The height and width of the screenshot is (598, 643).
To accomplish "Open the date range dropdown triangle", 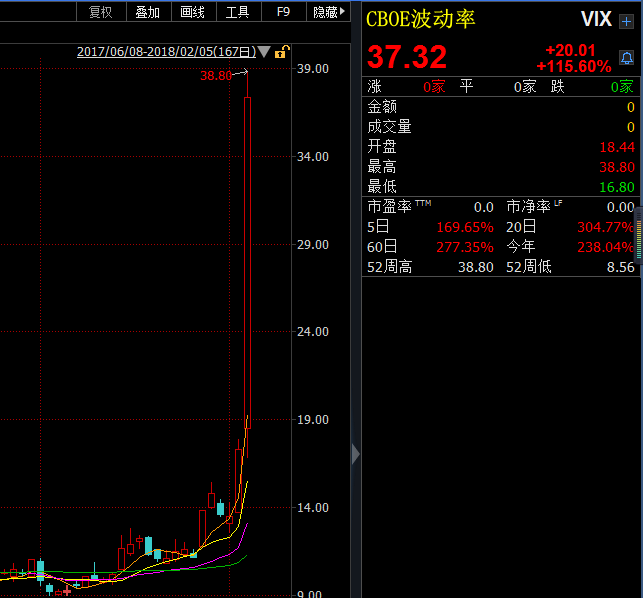I will (x=264, y=52).
